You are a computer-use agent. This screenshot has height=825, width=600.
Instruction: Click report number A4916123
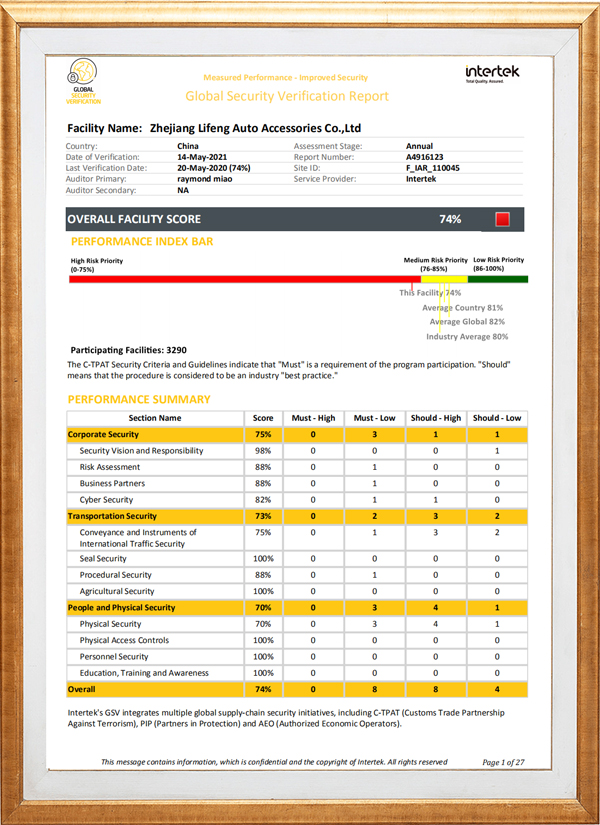[428, 157]
